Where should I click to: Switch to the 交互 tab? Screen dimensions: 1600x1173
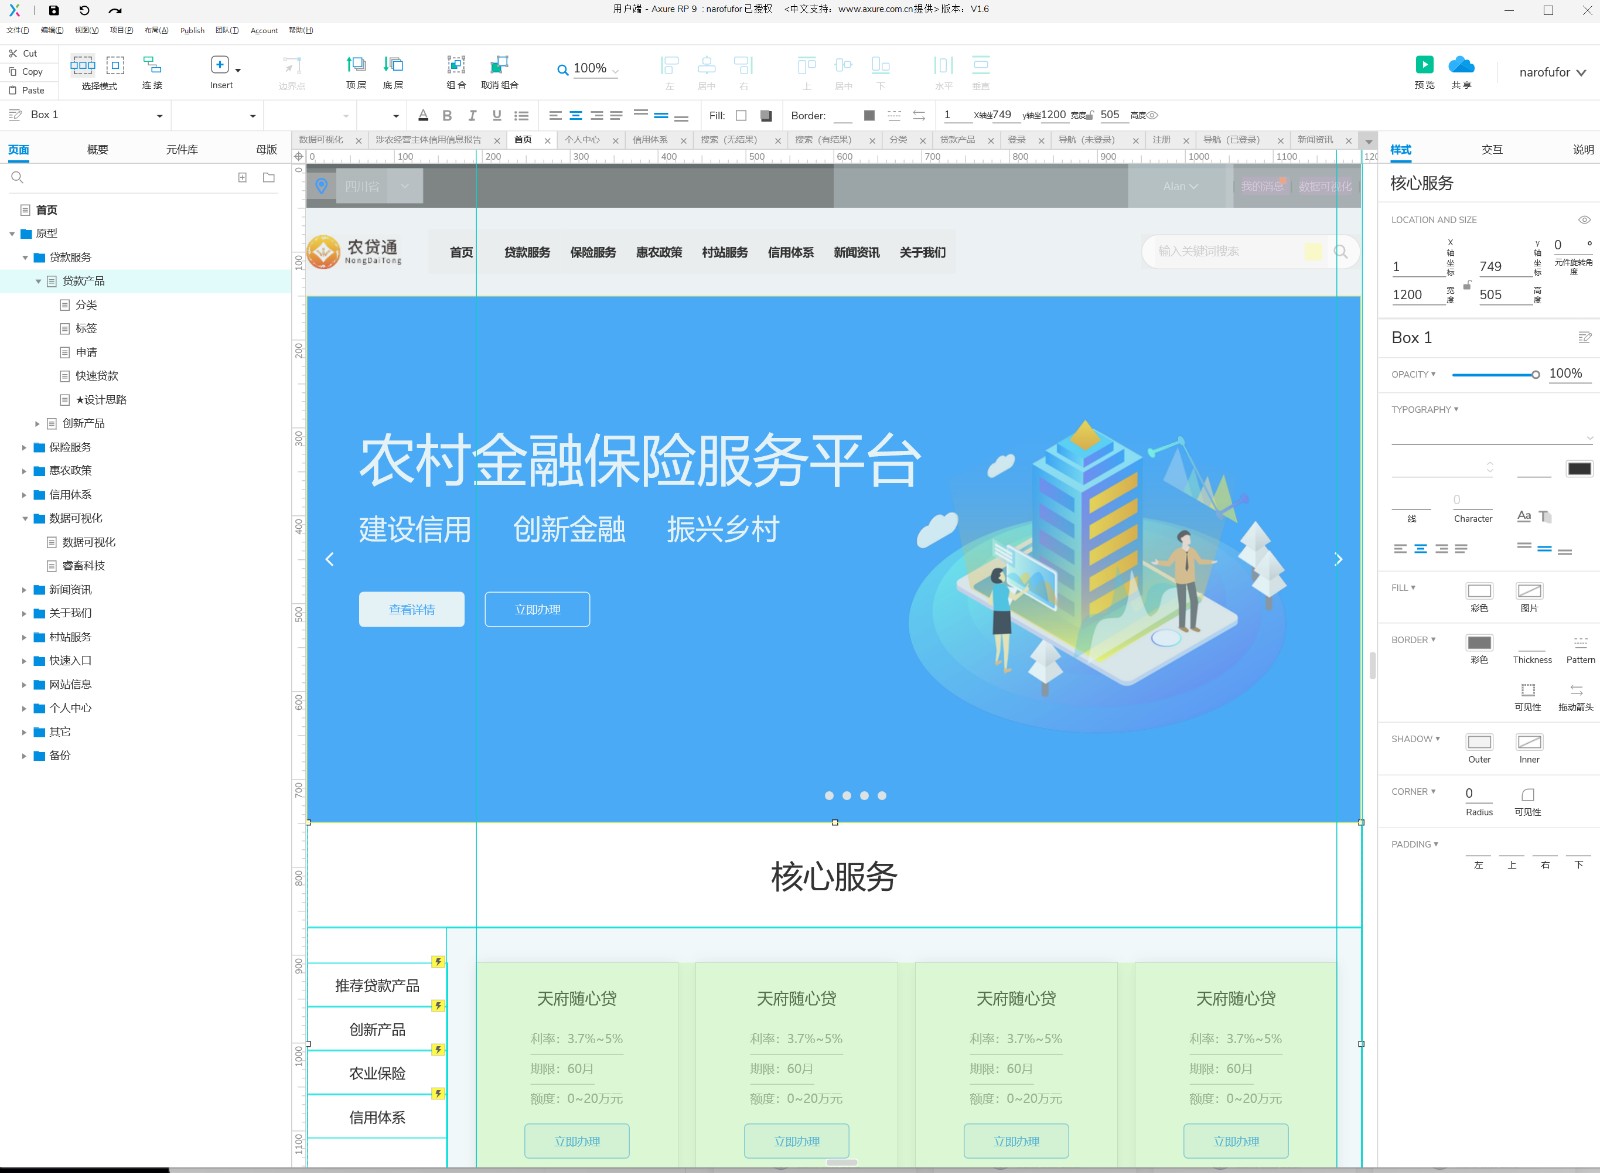coord(1492,150)
